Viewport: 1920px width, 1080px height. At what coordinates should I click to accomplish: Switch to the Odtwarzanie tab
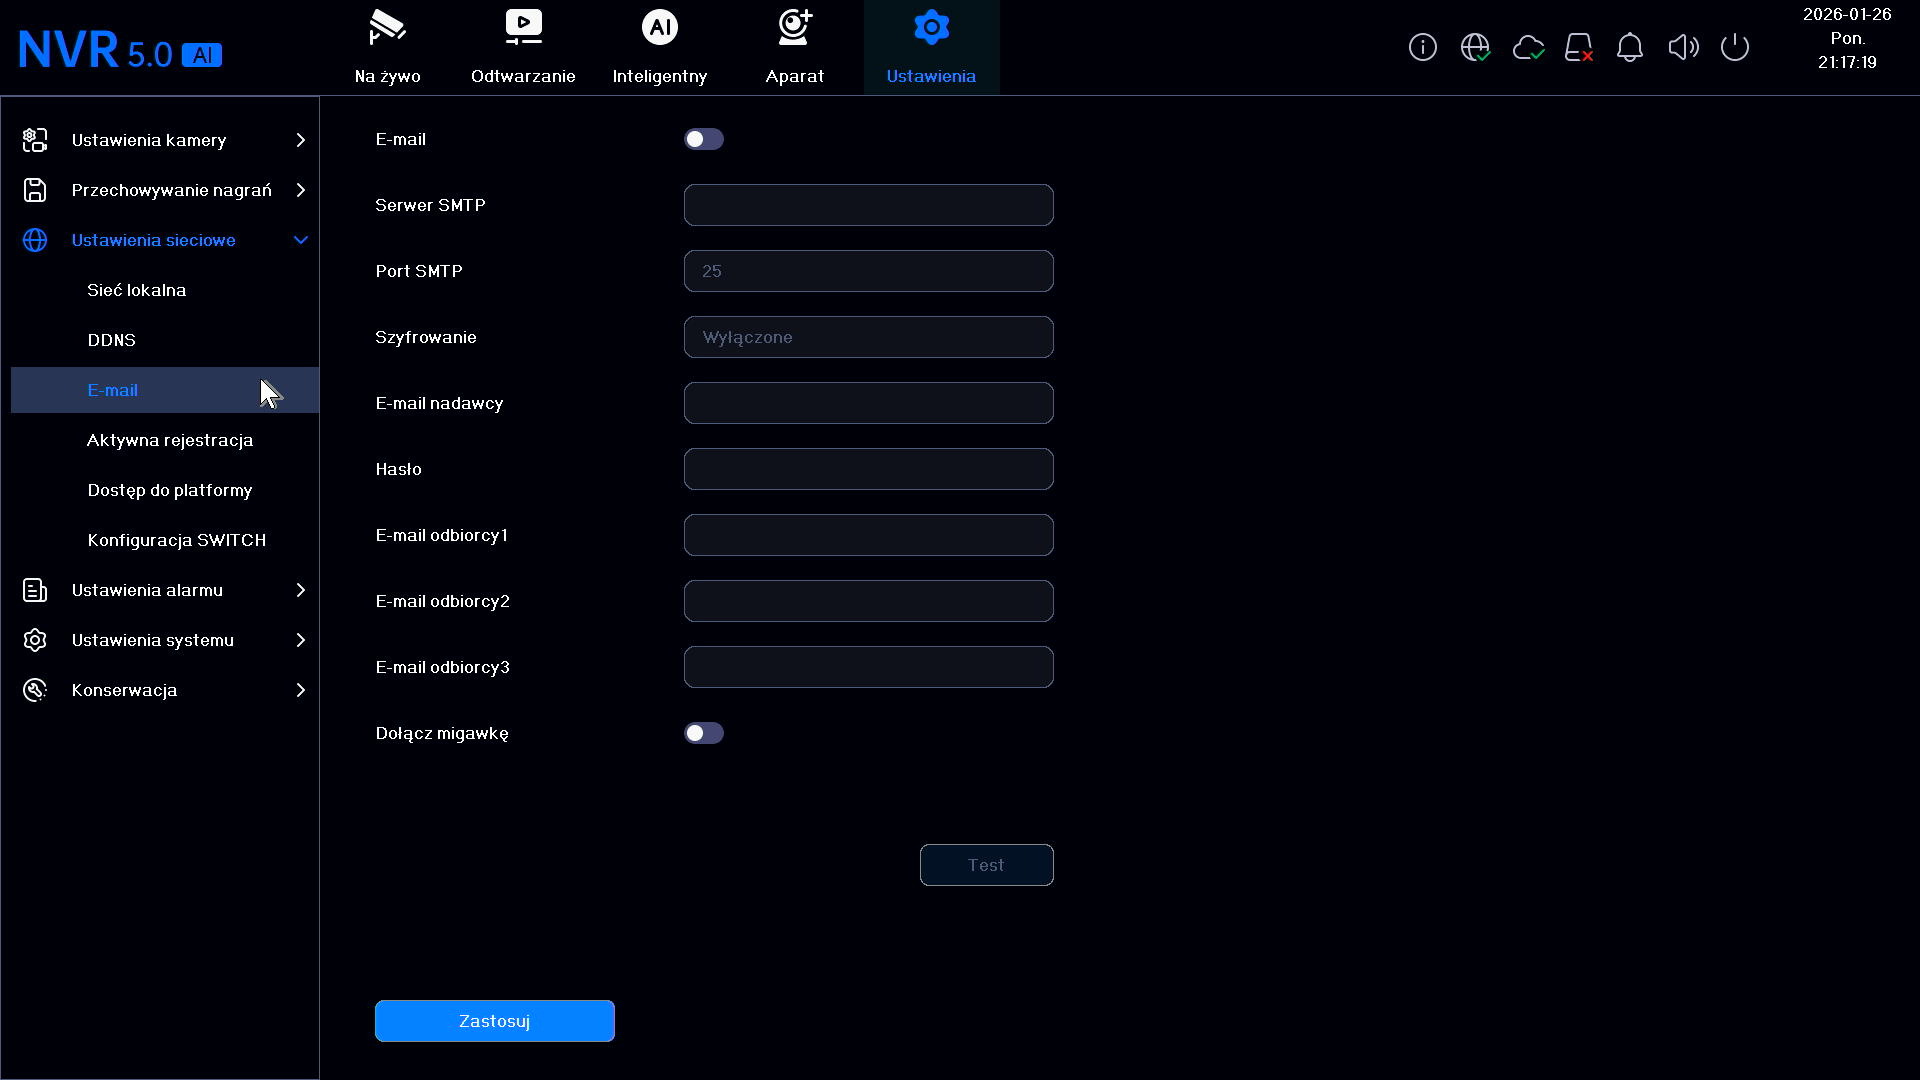pos(523,47)
